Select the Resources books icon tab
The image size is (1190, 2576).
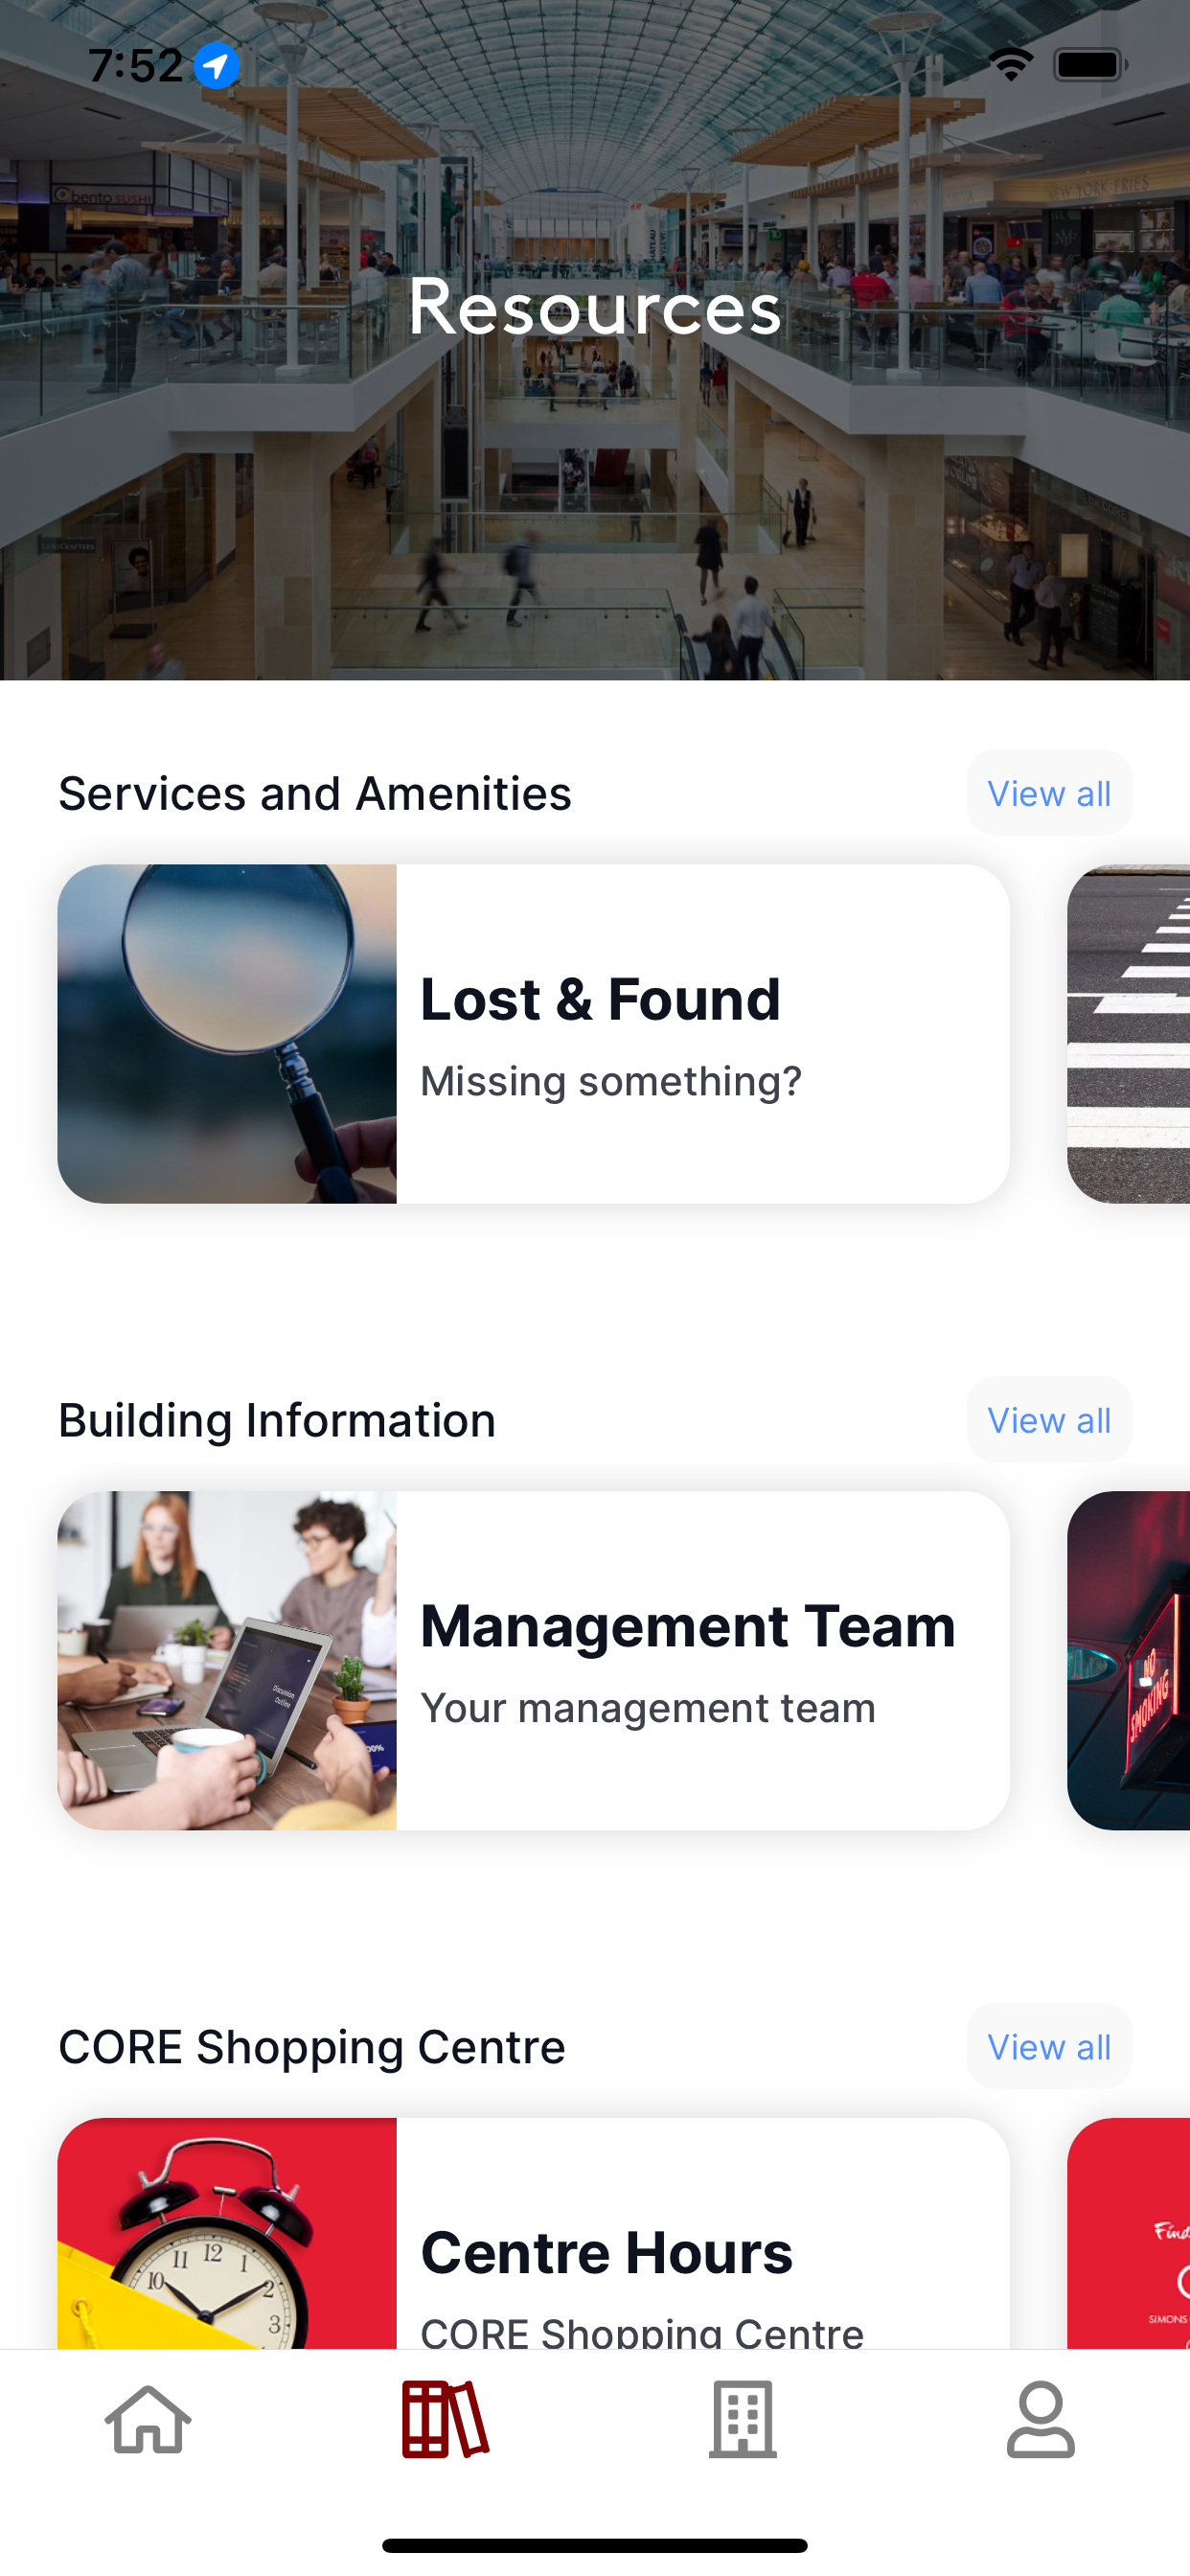coord(445,2419)
